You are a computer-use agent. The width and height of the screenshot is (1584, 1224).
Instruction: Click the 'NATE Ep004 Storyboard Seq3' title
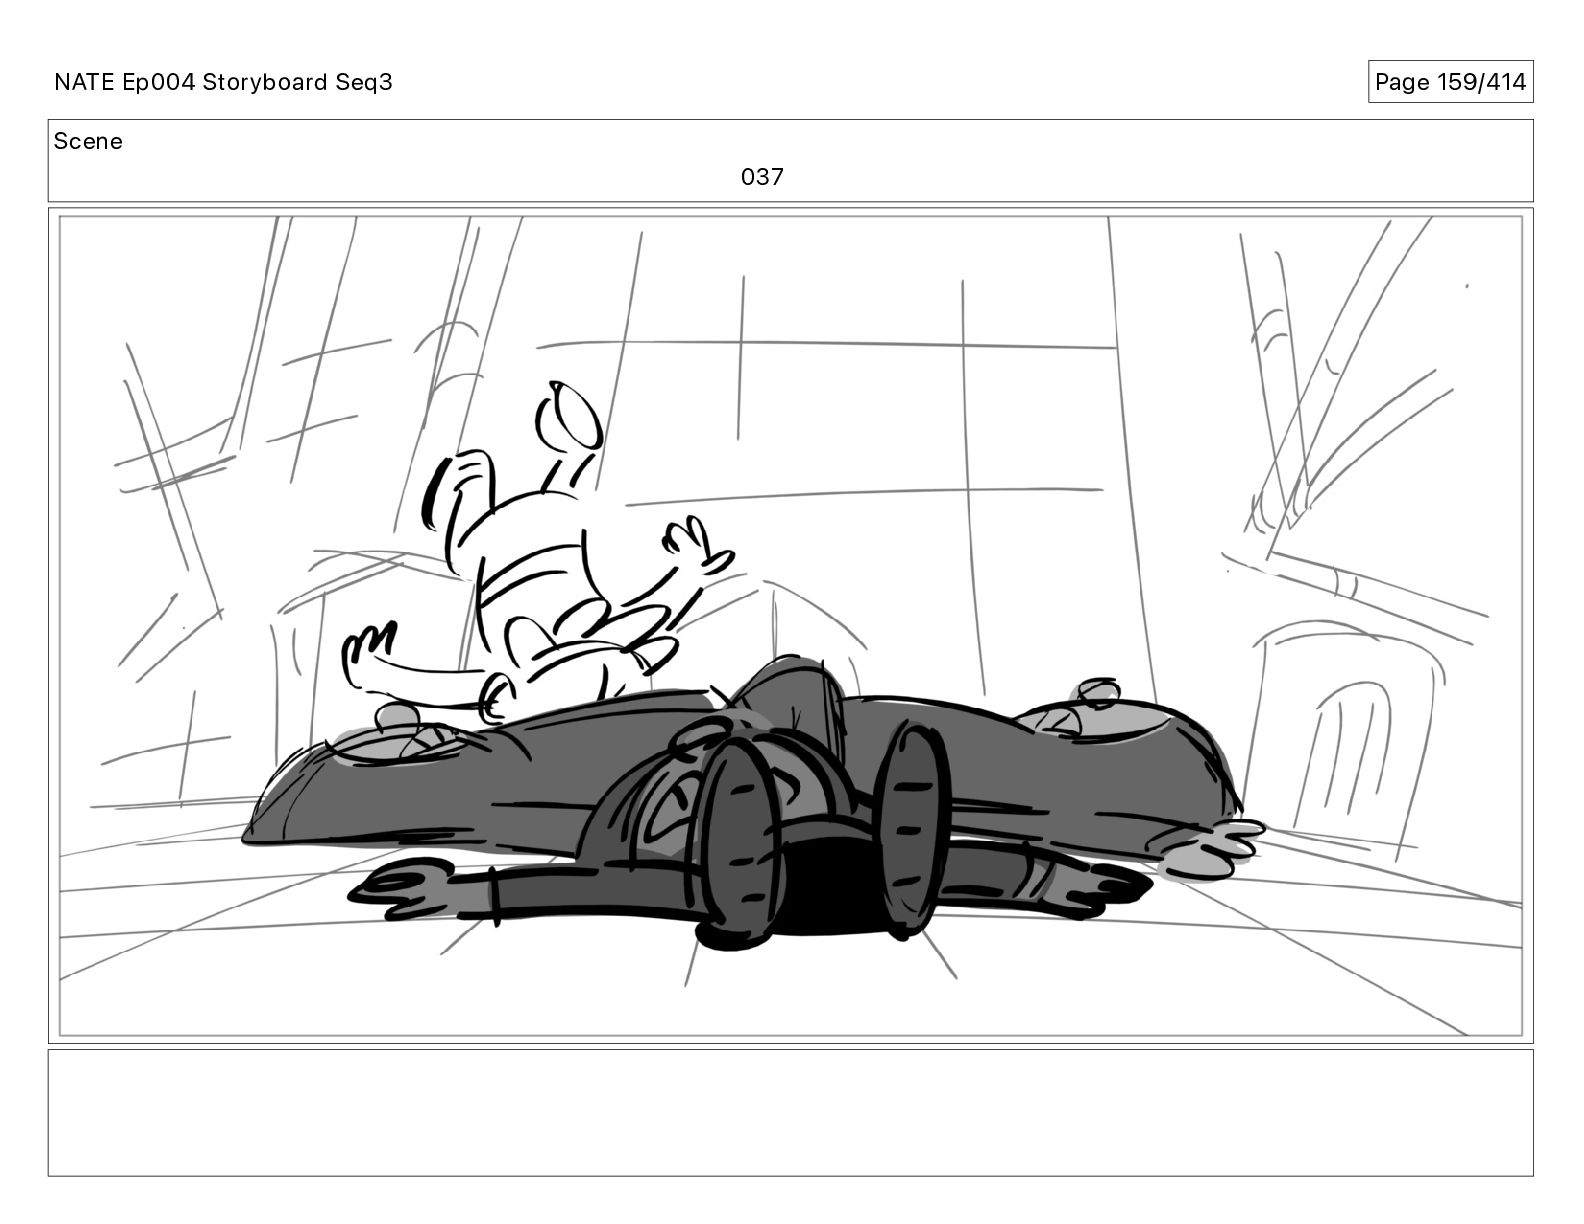pyautogui.click(x=223, y=82)
